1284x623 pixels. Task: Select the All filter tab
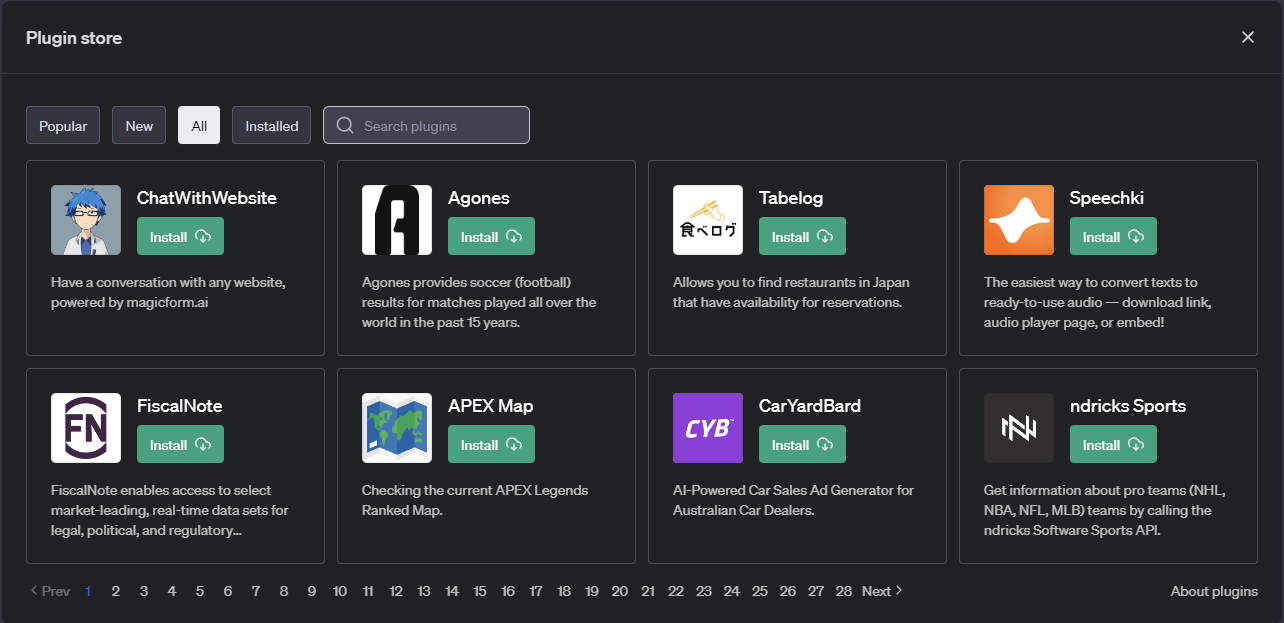pos(199,126)
